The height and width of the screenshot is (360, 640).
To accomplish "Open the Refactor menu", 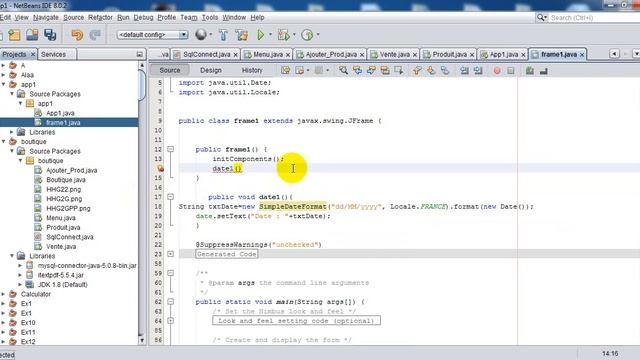I will (100, 18).
